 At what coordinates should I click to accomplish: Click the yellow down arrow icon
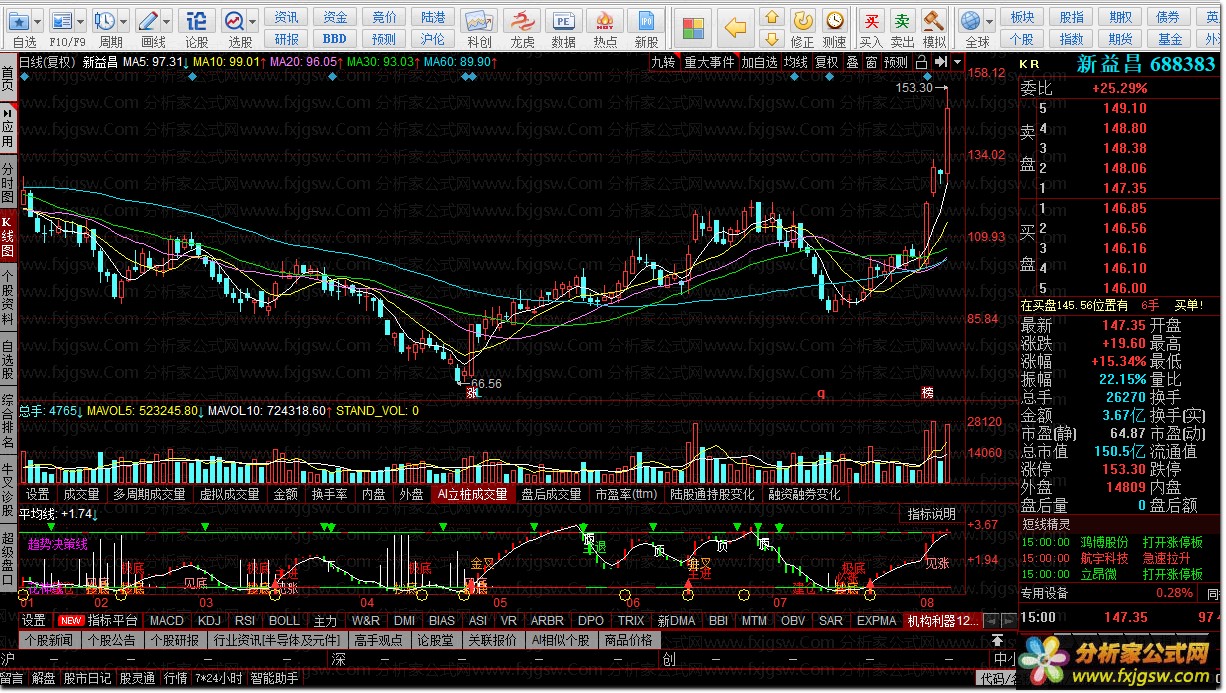[x=771, y=39]
